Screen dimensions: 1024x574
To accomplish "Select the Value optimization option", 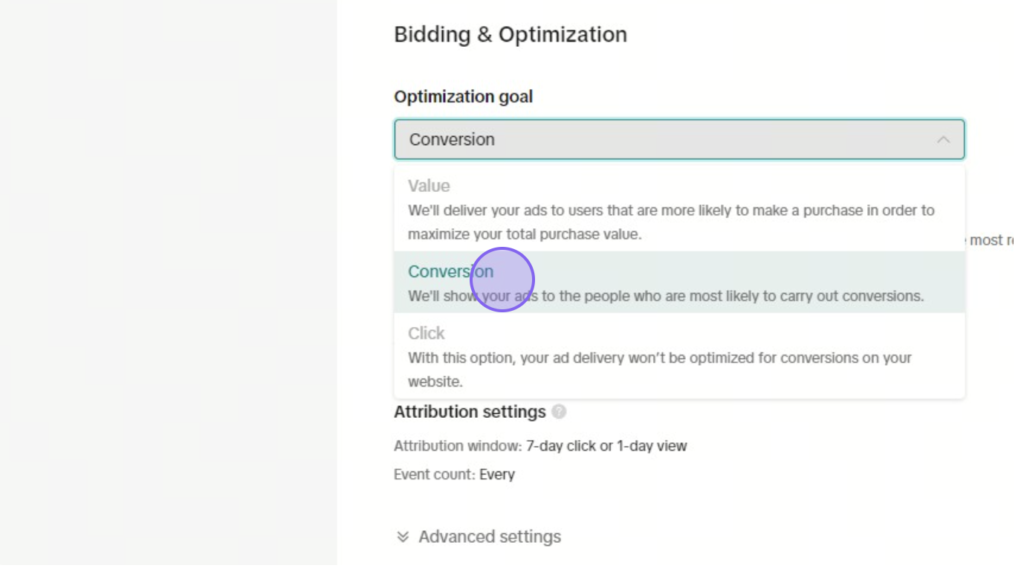I will 679,209.
